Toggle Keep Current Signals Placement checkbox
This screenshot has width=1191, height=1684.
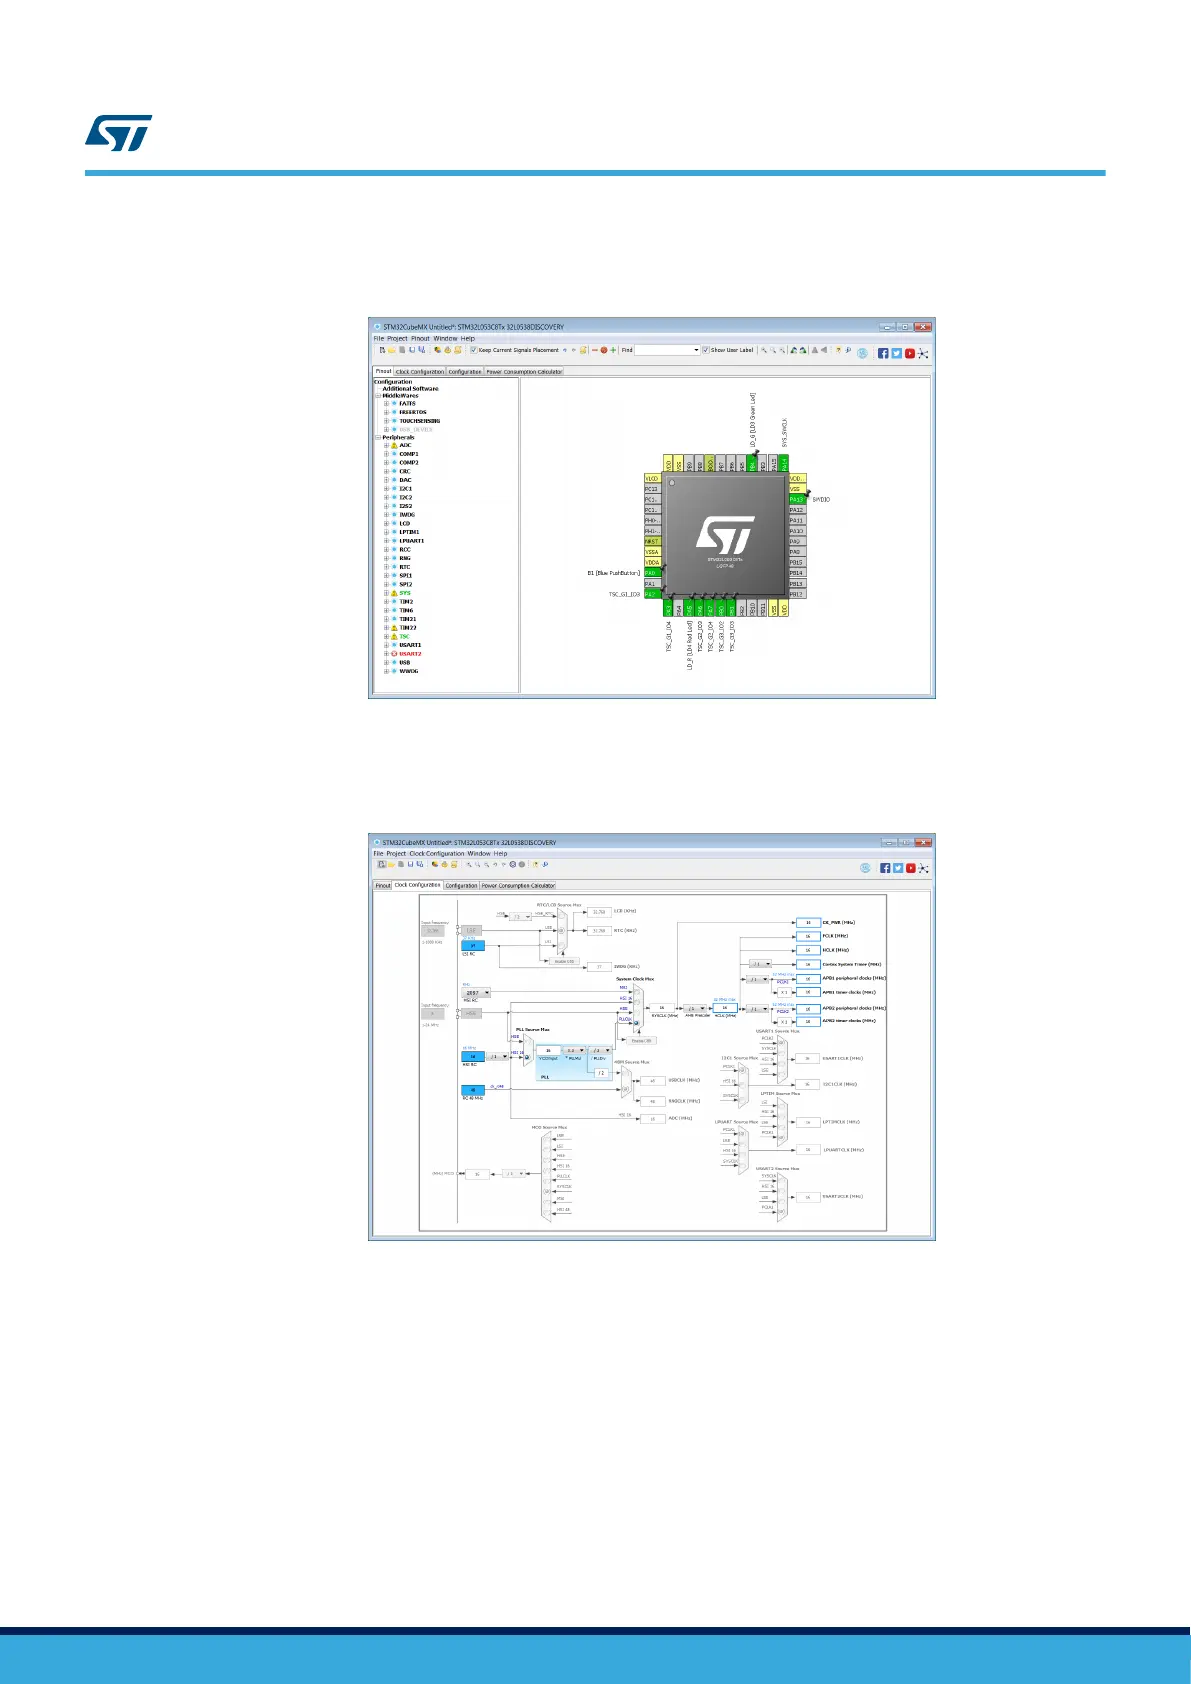click(x=473, y=351)
